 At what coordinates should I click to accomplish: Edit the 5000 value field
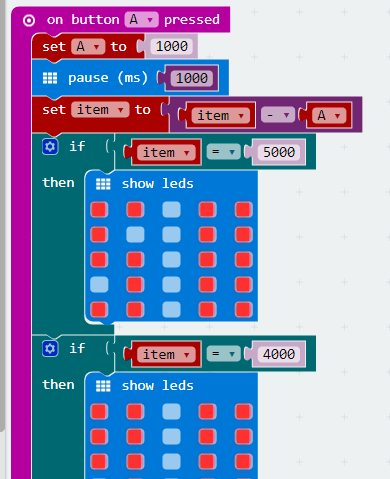pos(279,152)
